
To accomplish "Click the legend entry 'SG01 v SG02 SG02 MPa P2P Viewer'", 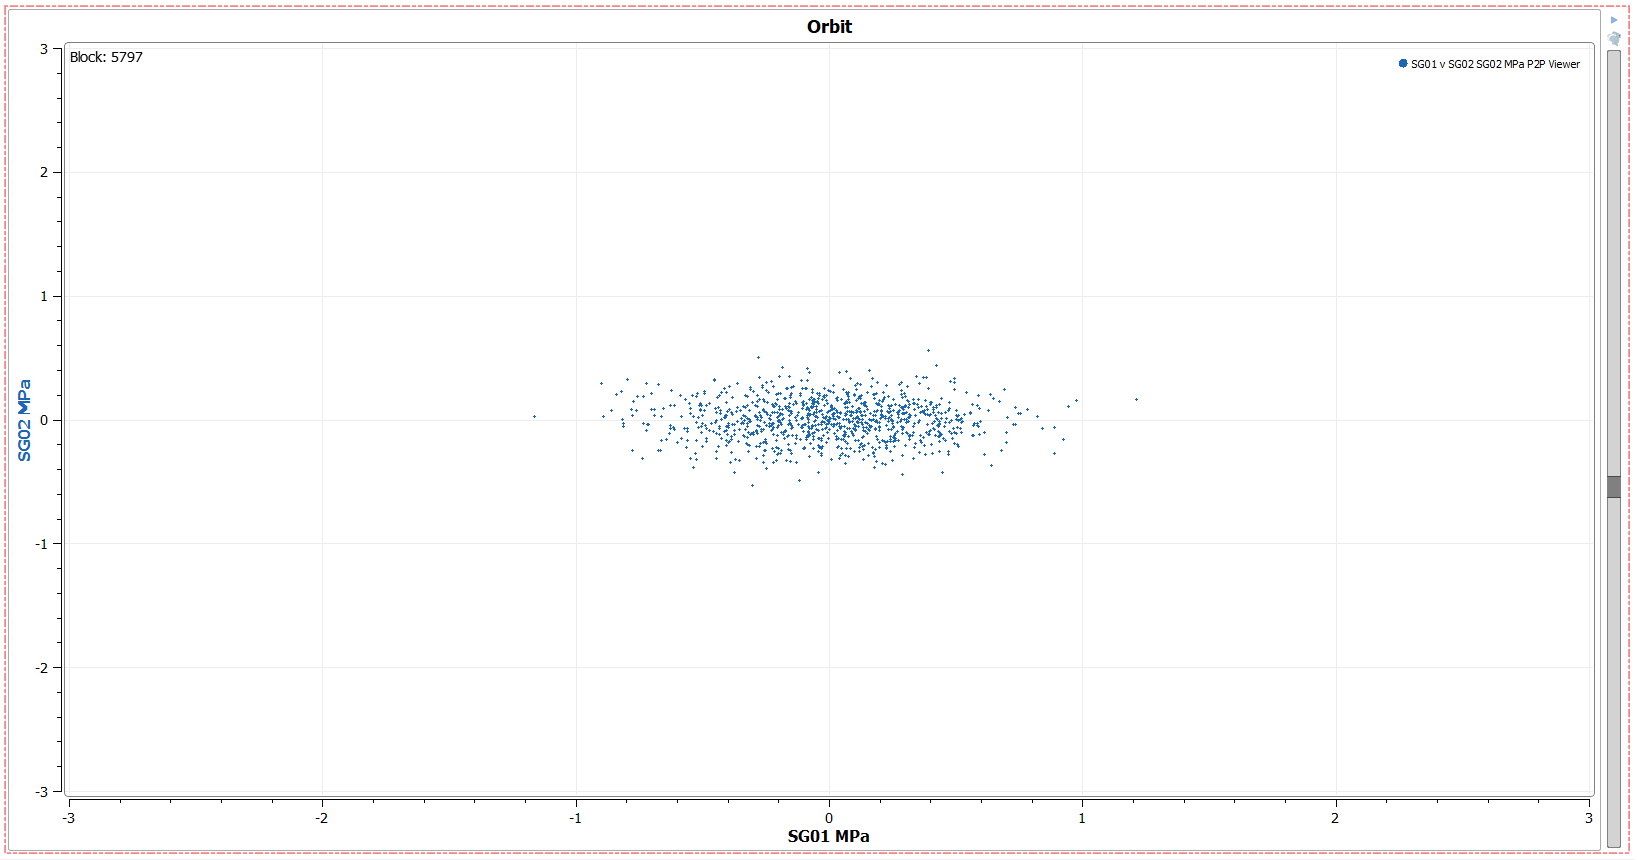I will pyautogui.click(x=1495, y=64).
